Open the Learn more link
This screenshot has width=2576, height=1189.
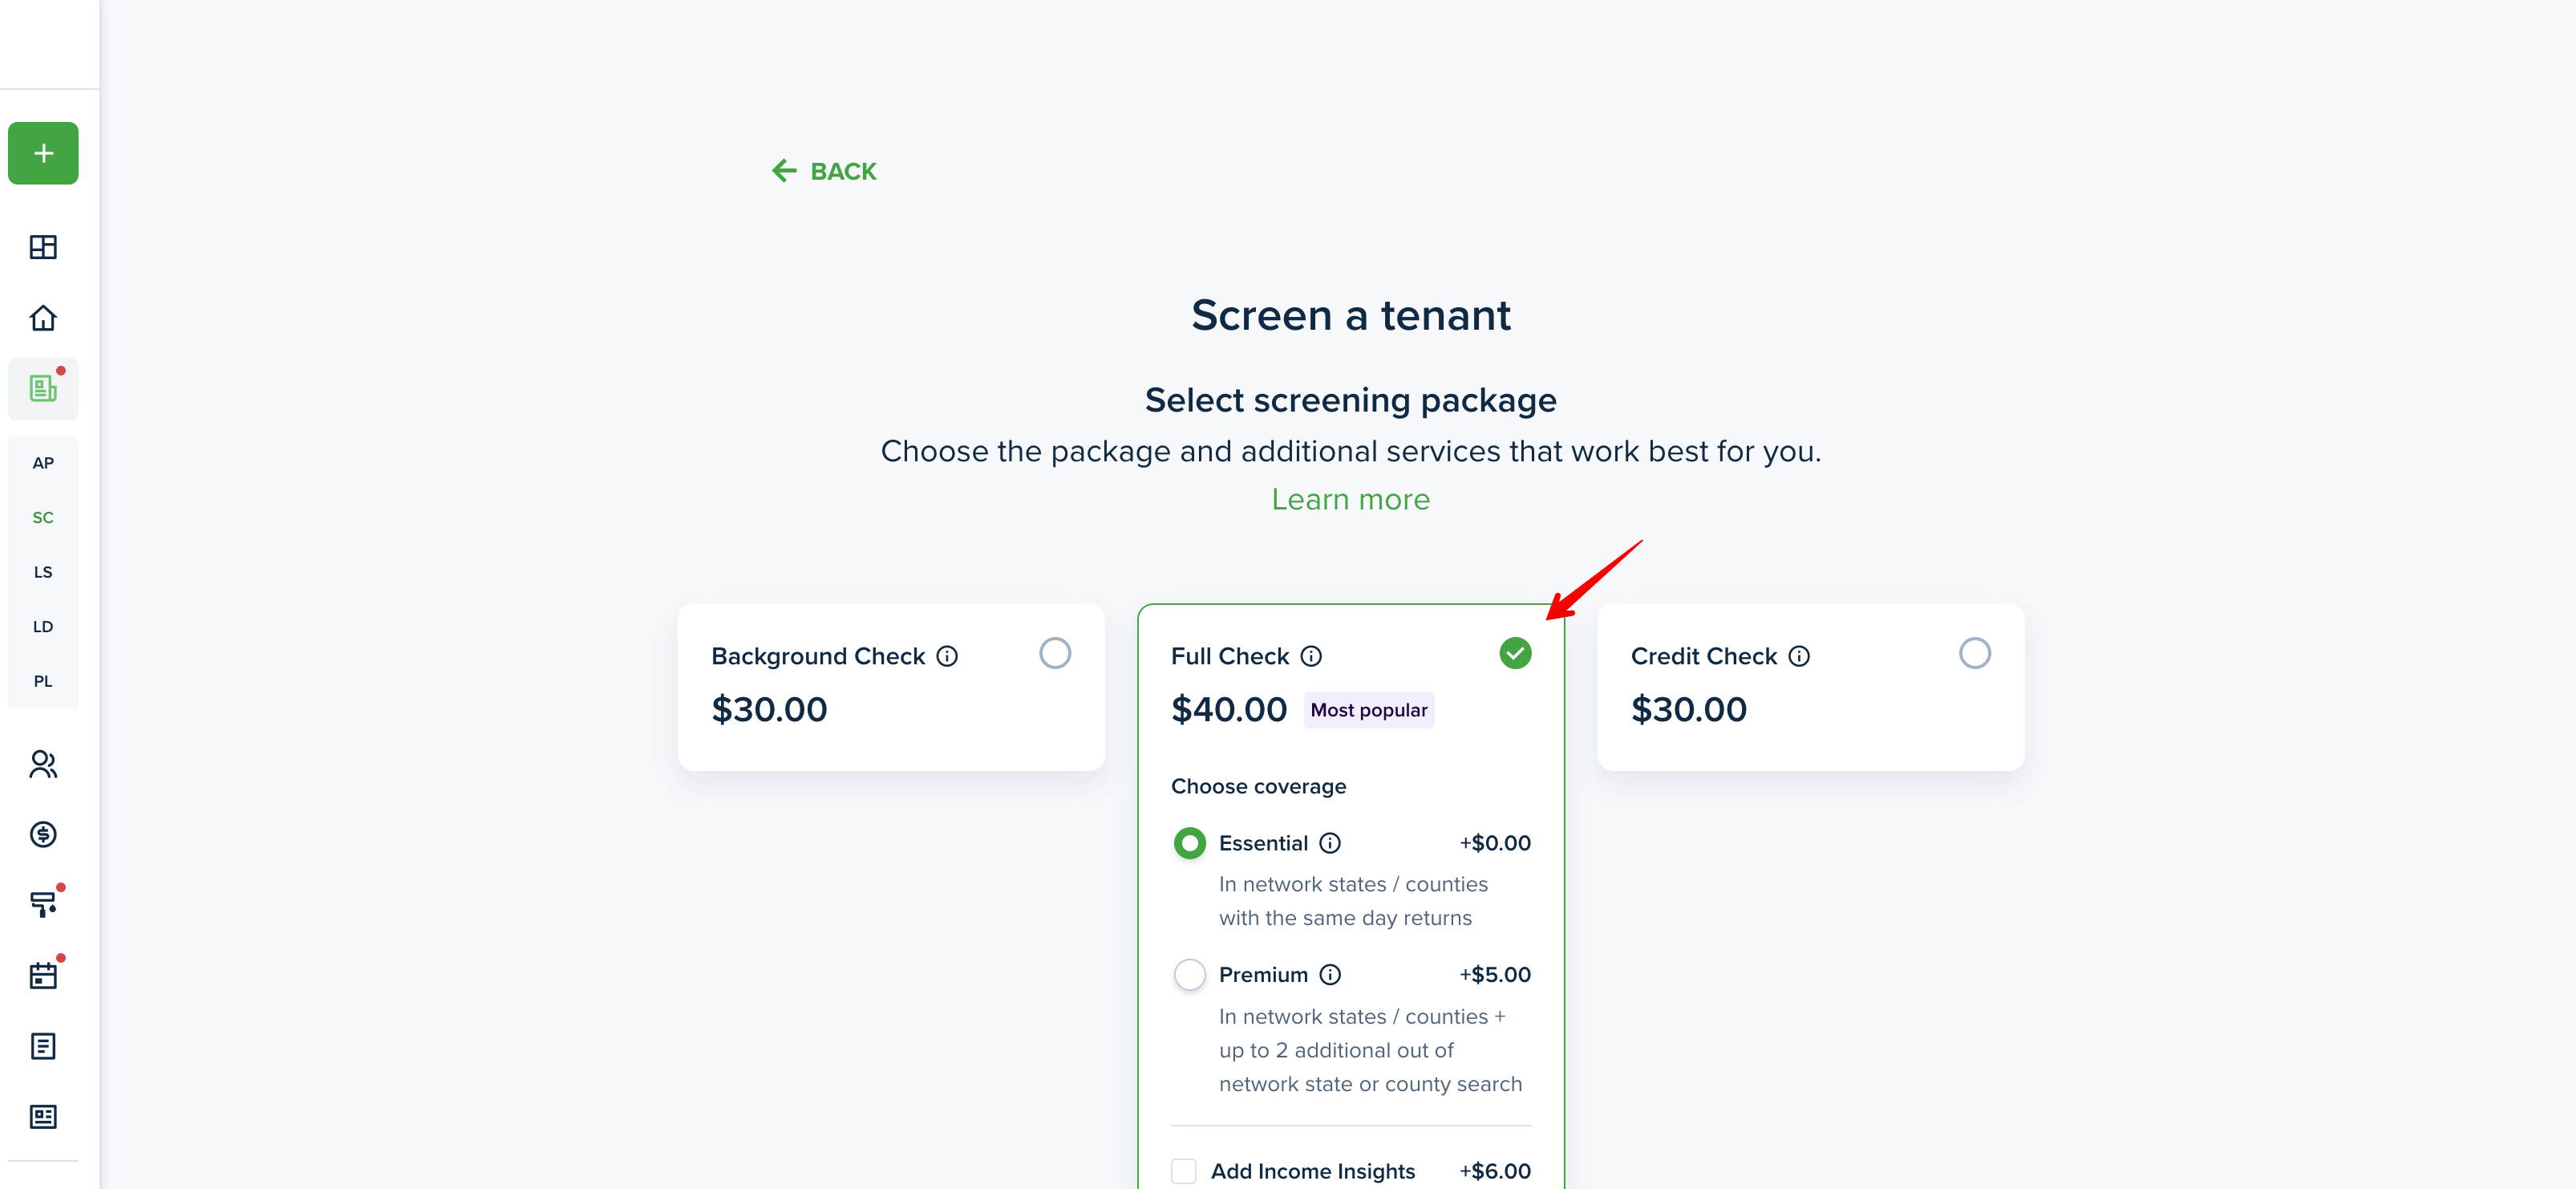(x=1350, y=499)
